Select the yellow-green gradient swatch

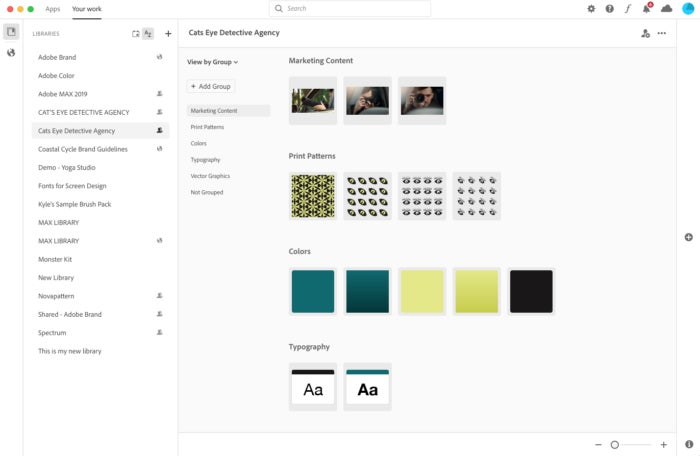[x=476, y=291]
